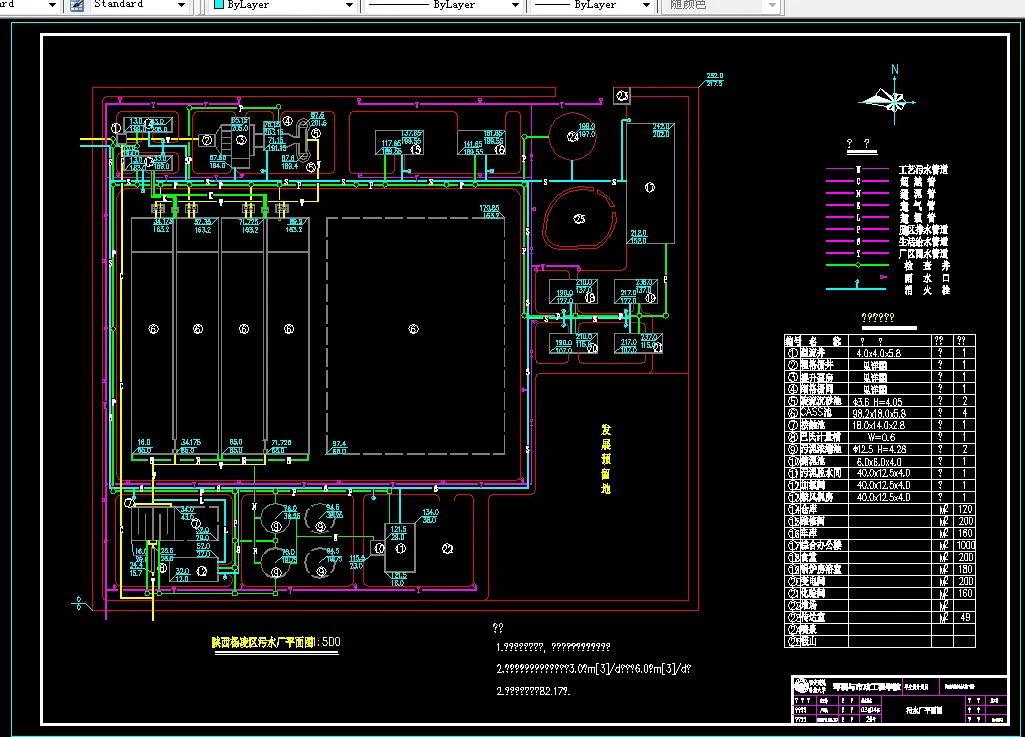Open the ByLayer lineweight dropdown
The image size is (1025, 737).
tap(646, 5)
